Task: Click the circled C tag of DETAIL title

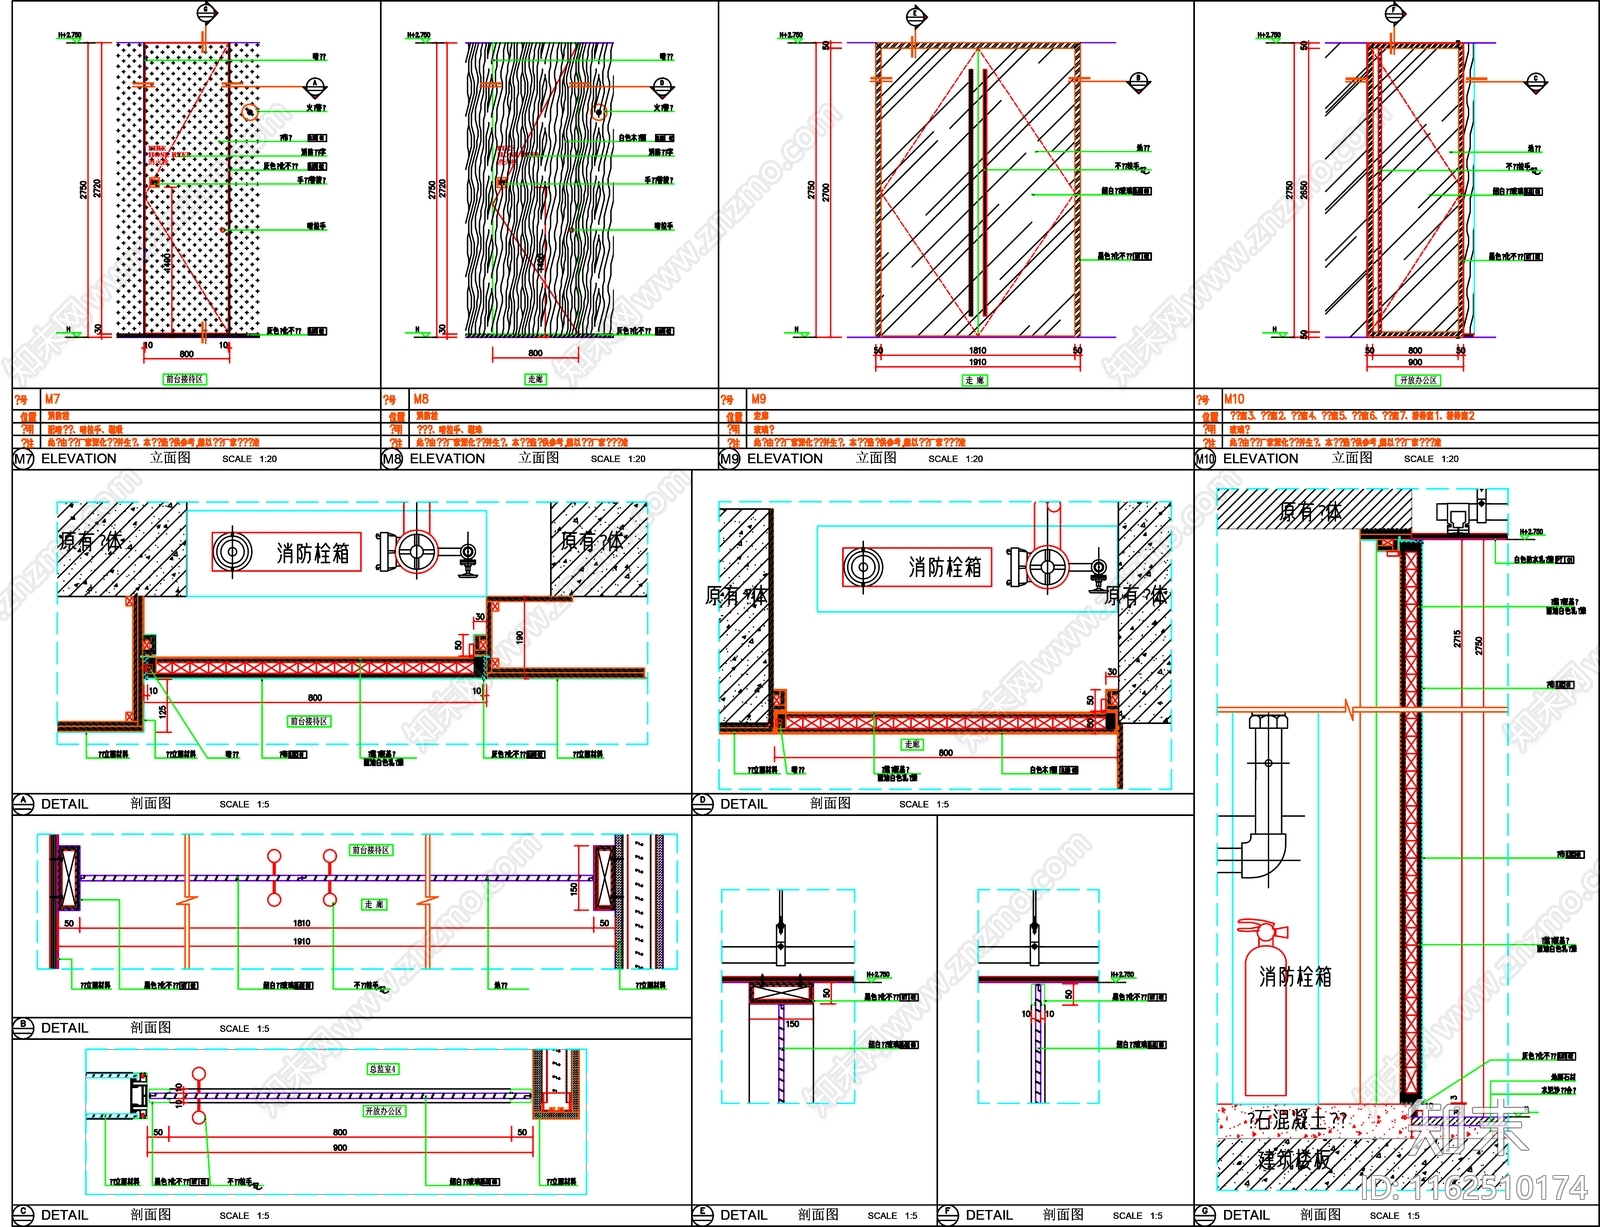Action: point(23,1215)
